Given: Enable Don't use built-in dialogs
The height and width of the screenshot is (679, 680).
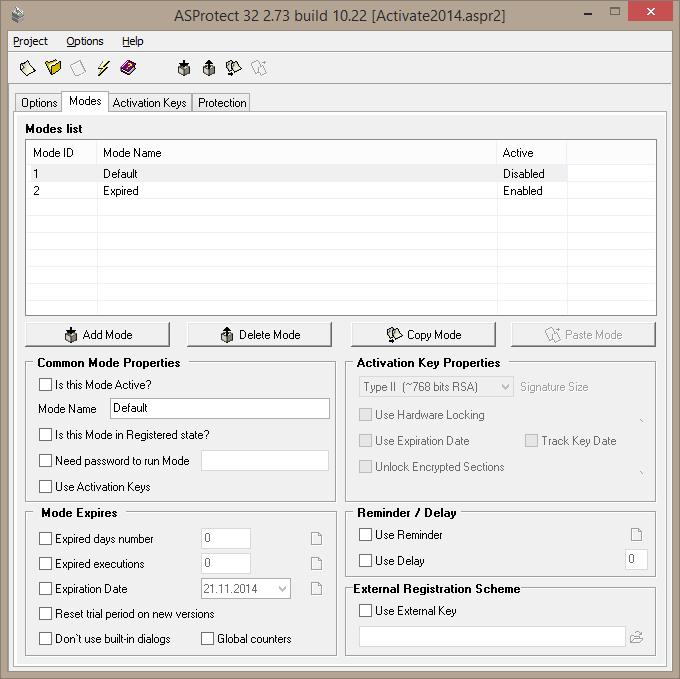Looking at the screenshot, I should (45, 639).
